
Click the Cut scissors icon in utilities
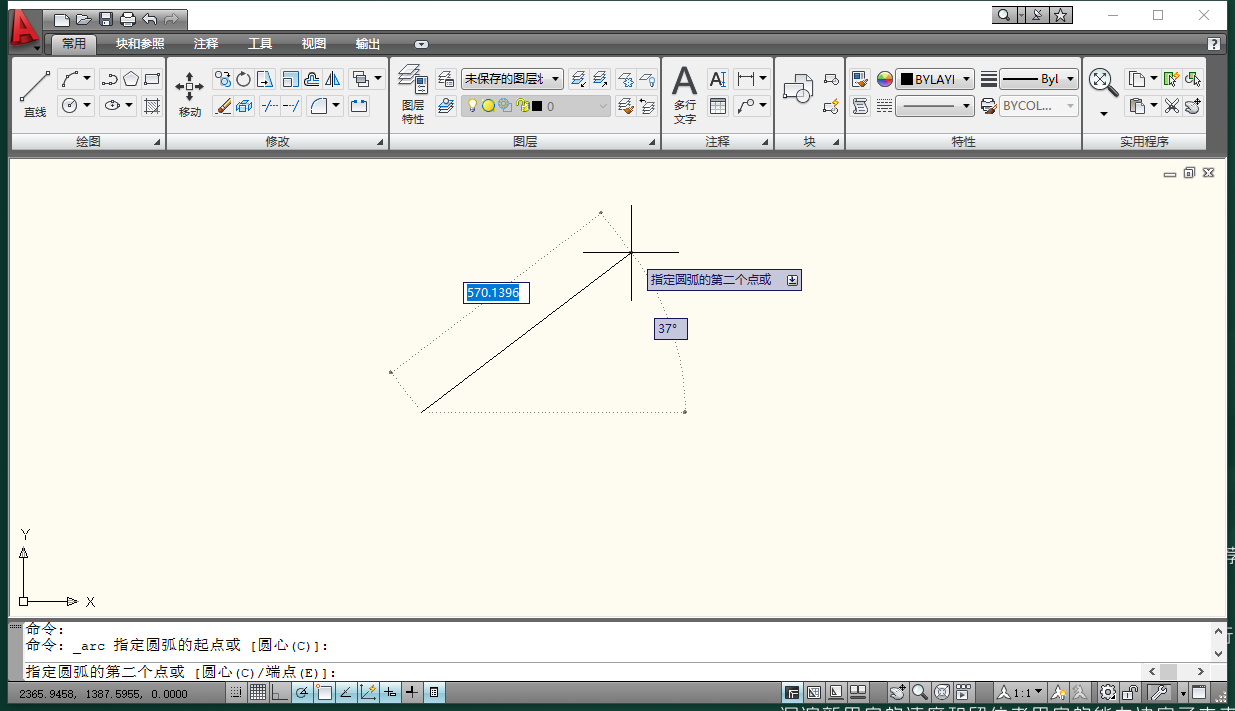pyautogui.click(x=1171, y=105)
